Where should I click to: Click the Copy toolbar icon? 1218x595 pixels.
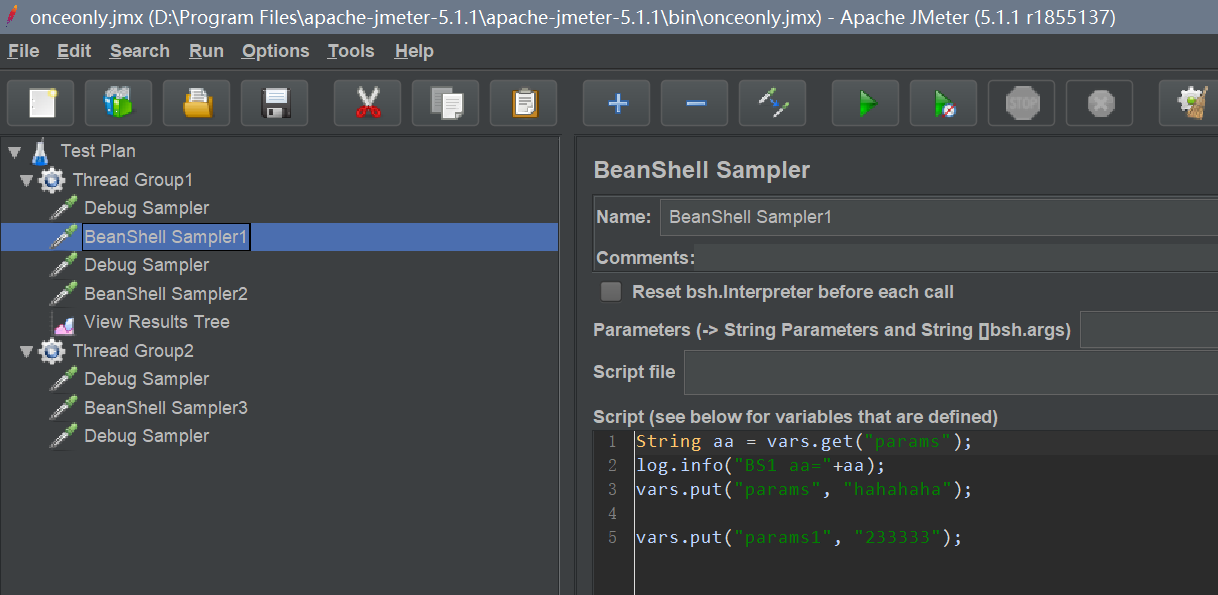(446, 103)
